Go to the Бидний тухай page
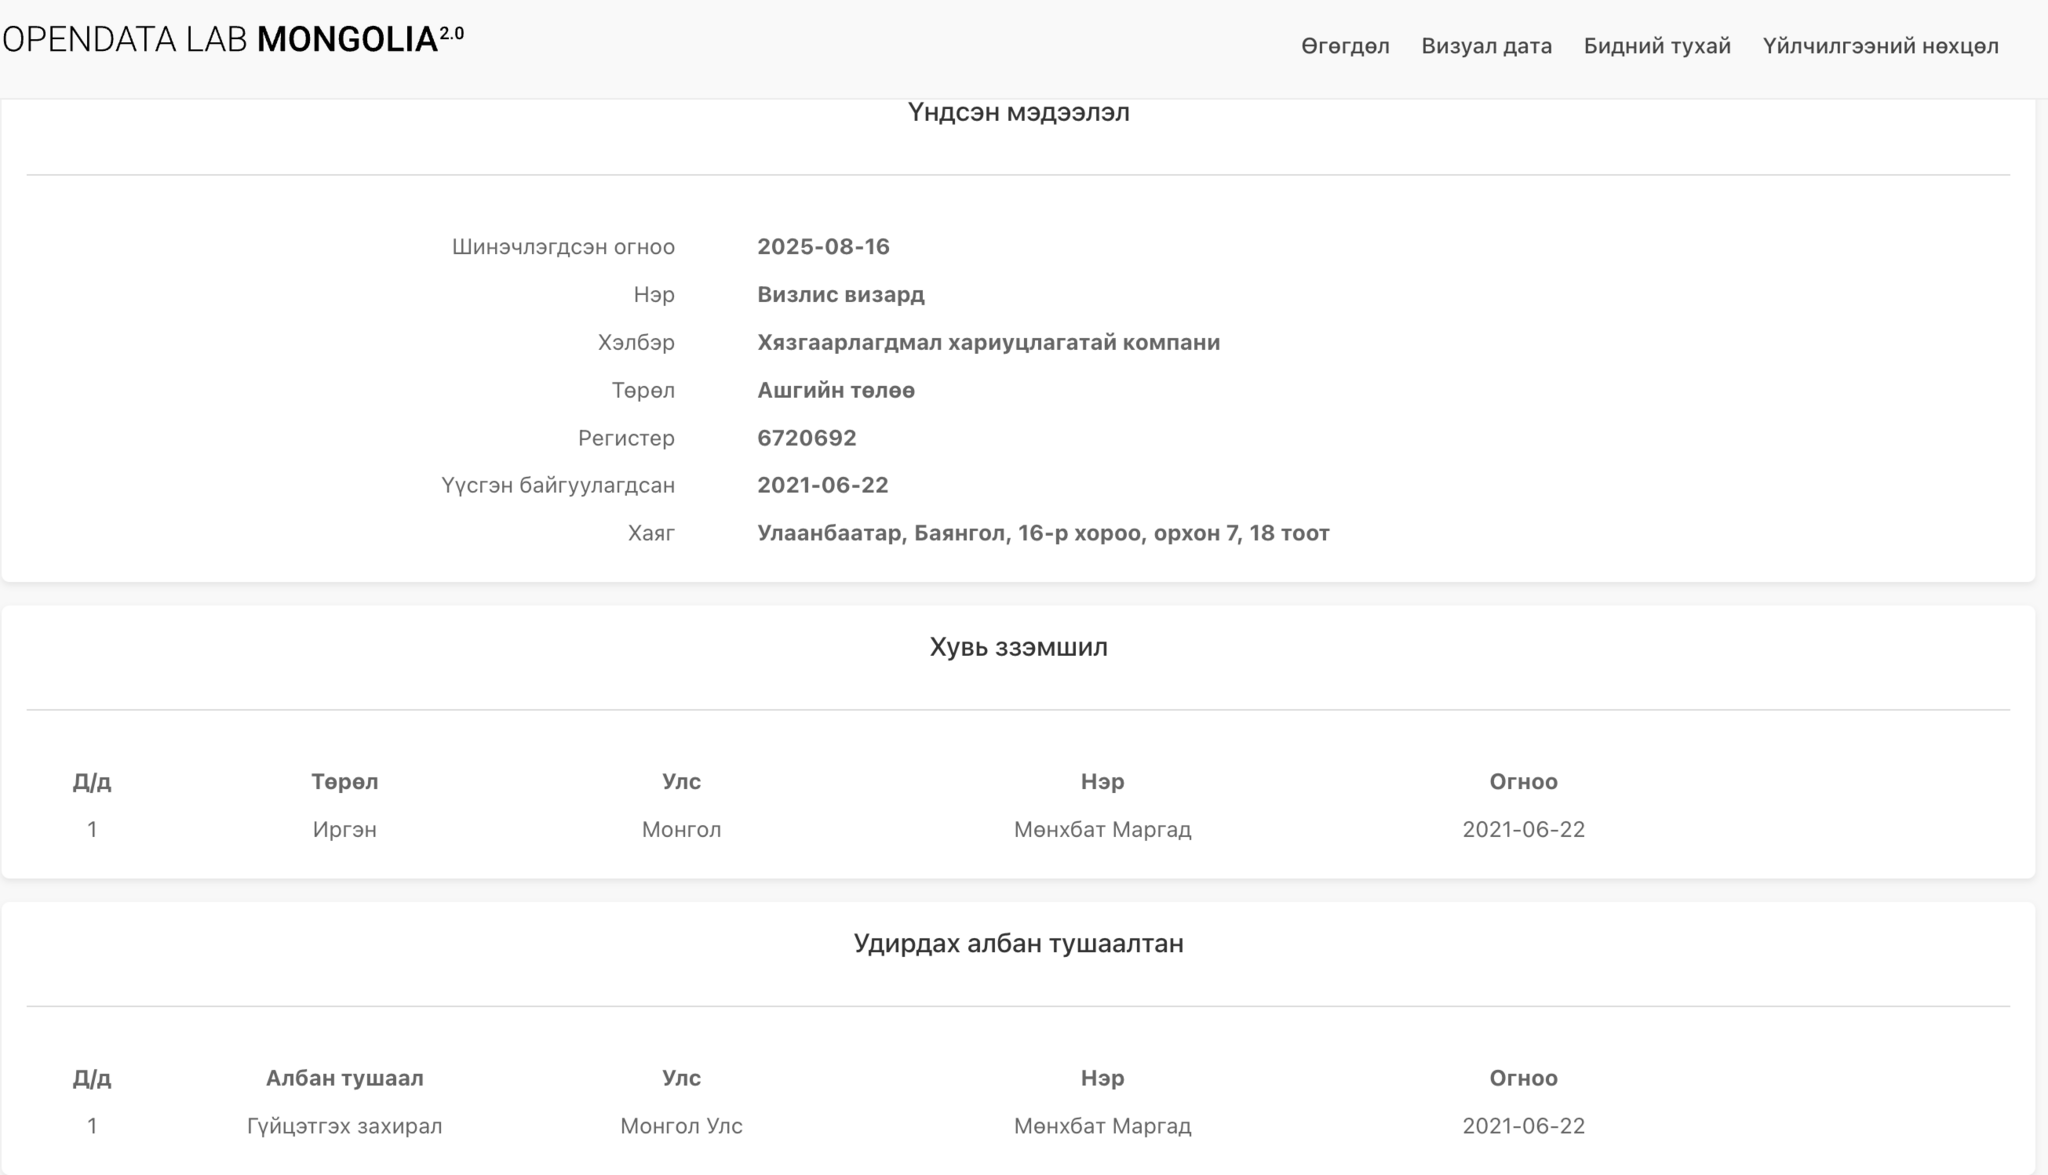 pos(1656,46)
